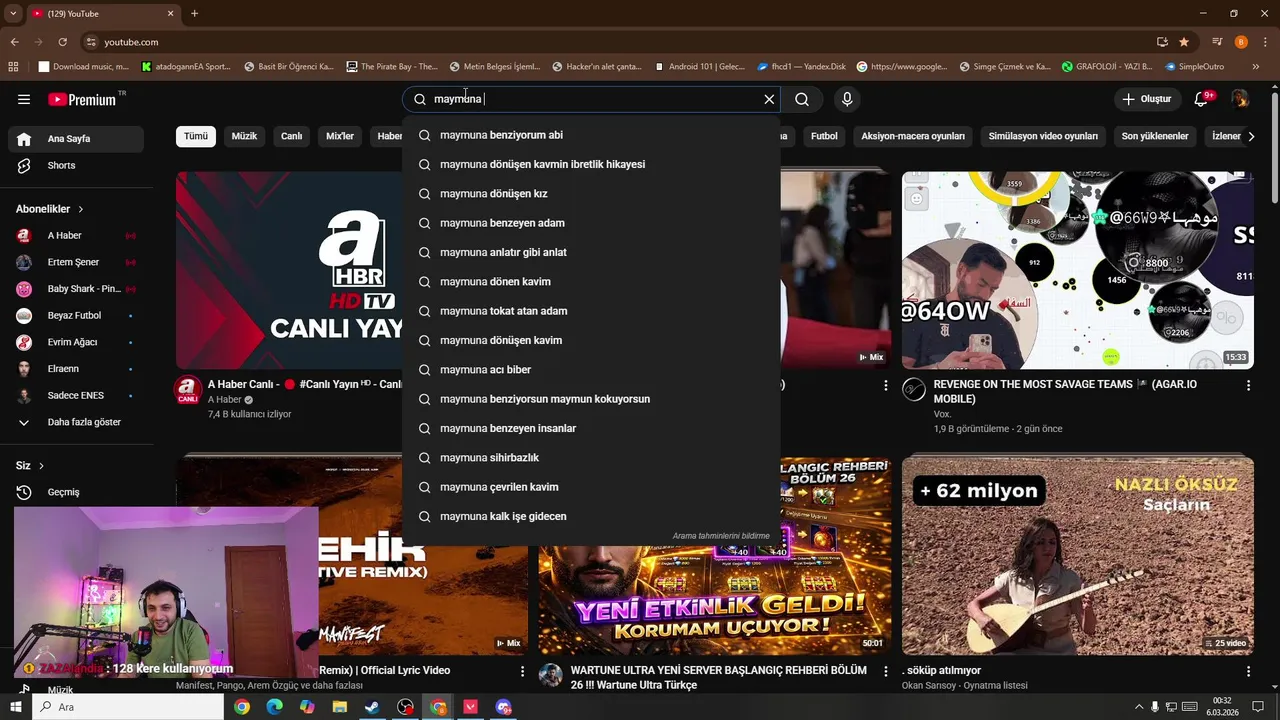Choose suggestion 'maymuna benziyorum abi'
This screenshot has height=720, width=1280.
591,135
